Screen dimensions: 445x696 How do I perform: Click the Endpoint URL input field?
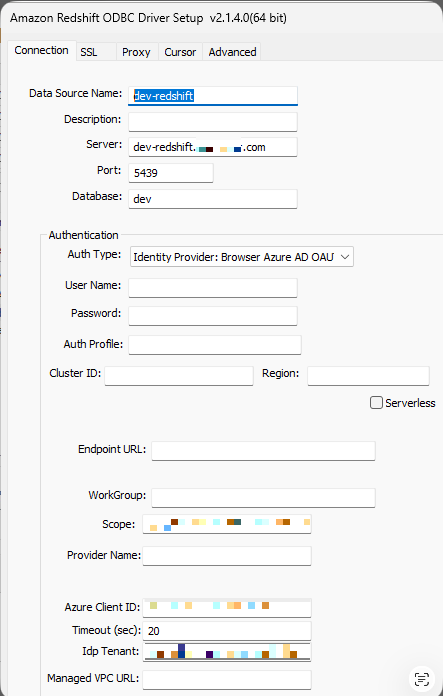point(264,451)
